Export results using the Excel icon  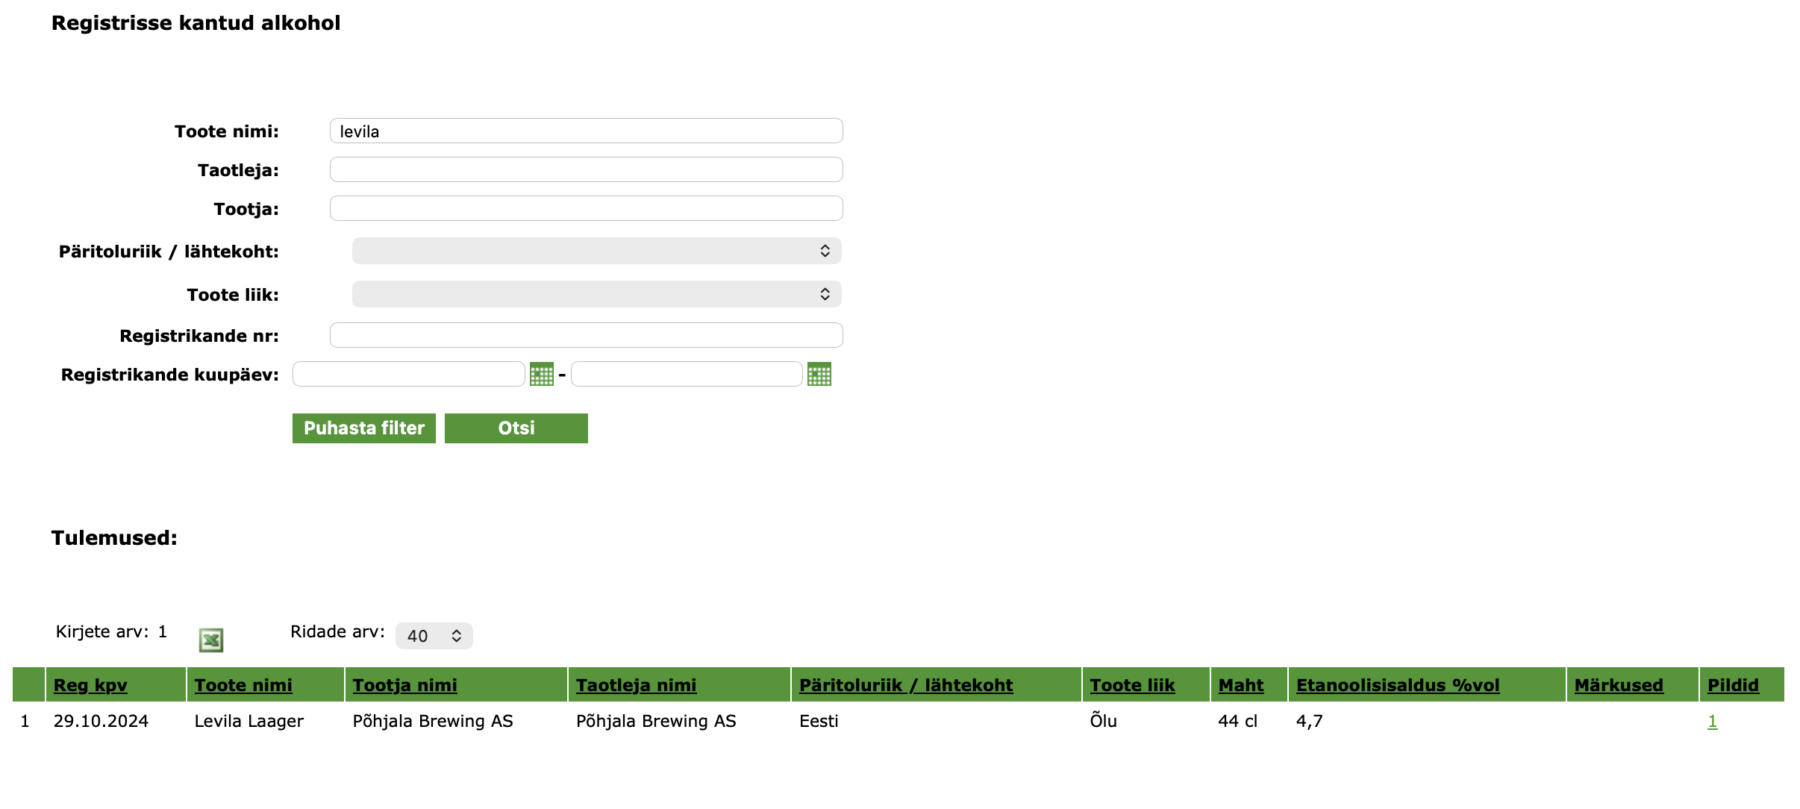click(x=211, y=640)
